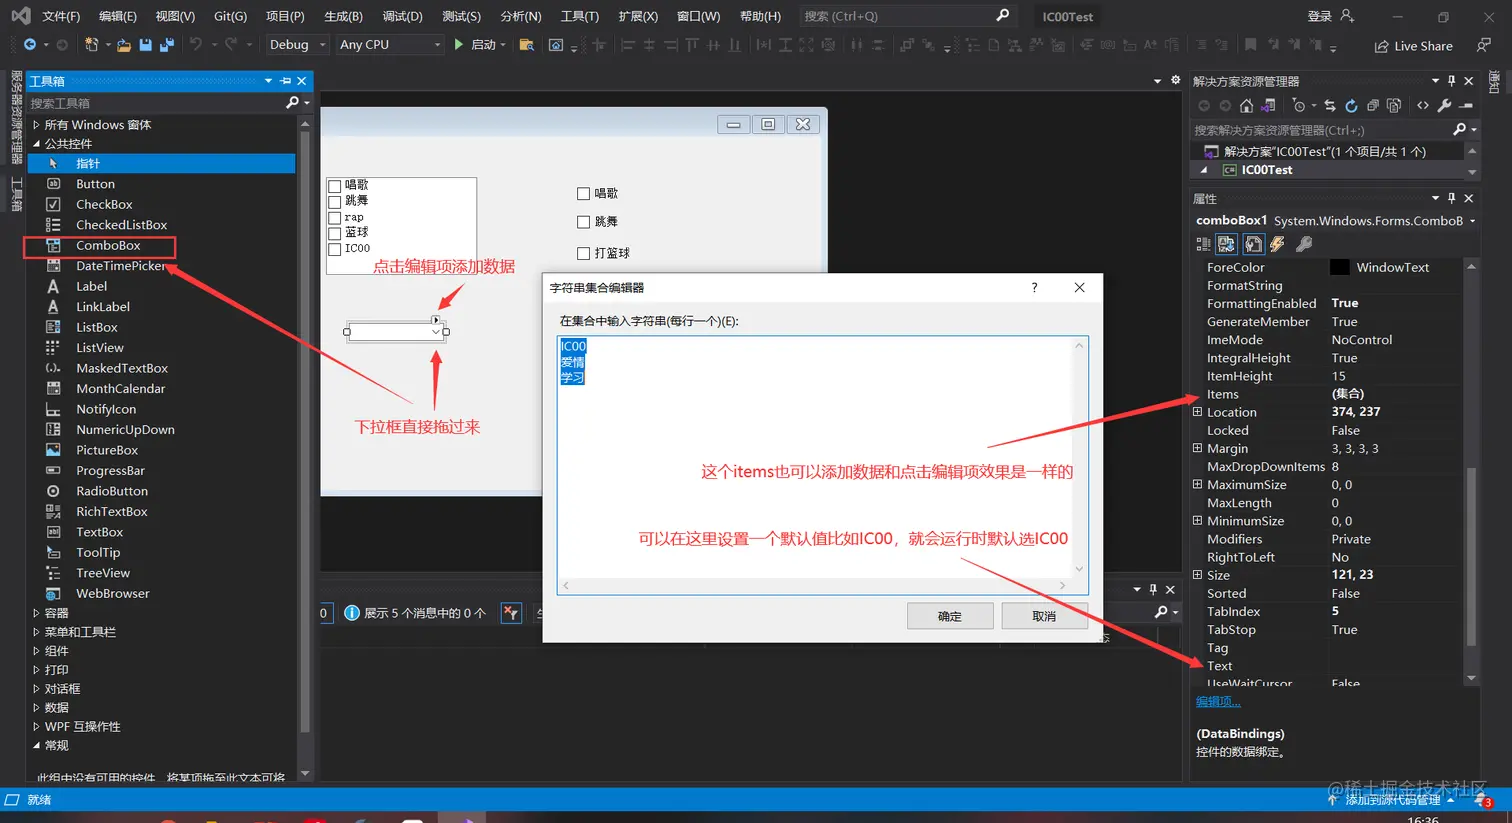Viewport: 1512px width, 823px height.
Task: Select ComboBox in the toolbox
Action: coord(108,245)
